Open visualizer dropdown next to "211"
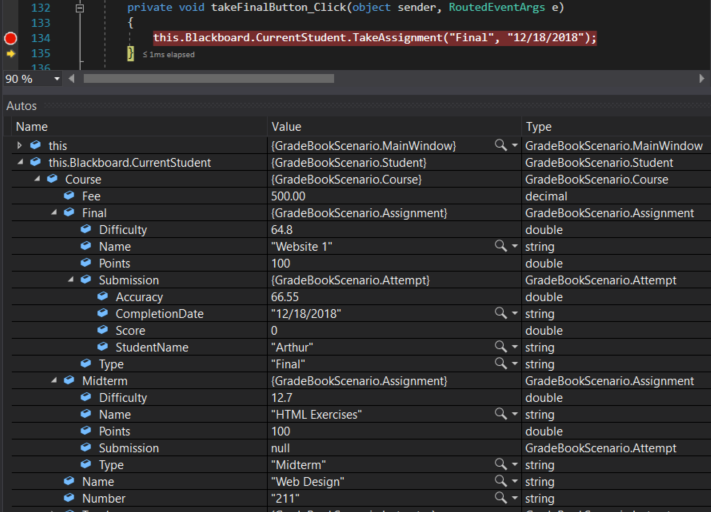Image resolution: width=711 pixels, height=512 pixels. 515,498
